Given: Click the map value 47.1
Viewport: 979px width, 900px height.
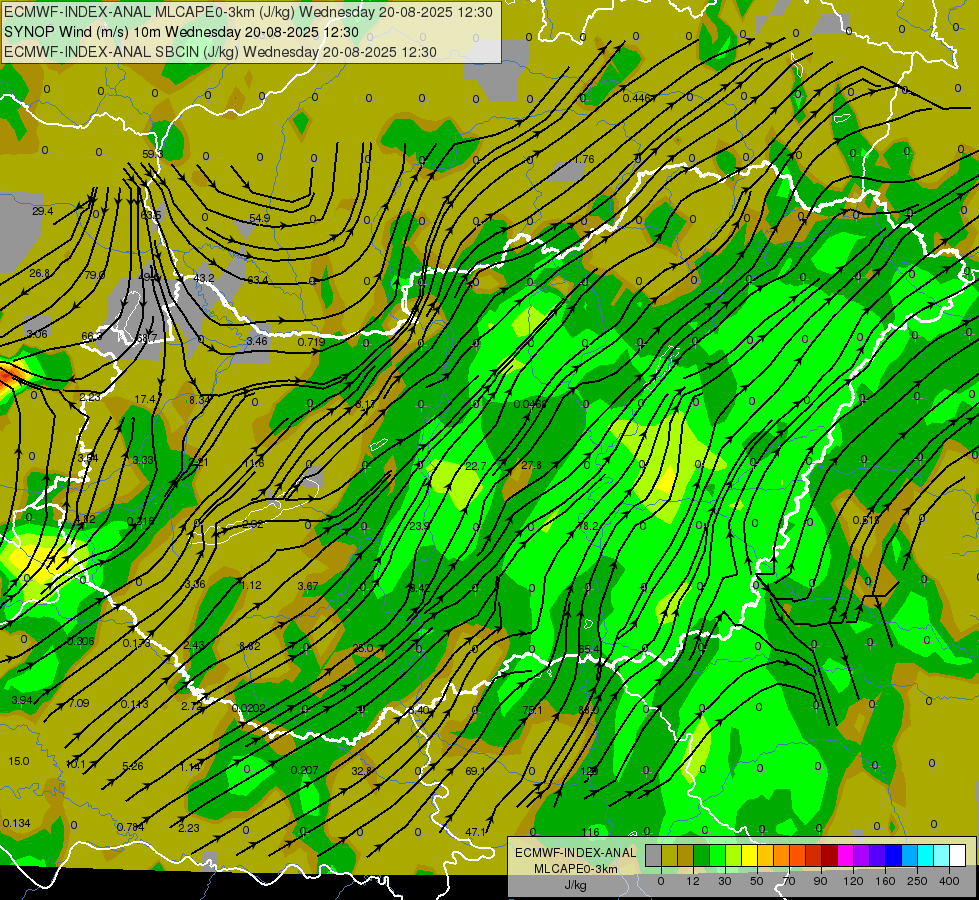Looking at the screenshot, I should click(475, 832).
